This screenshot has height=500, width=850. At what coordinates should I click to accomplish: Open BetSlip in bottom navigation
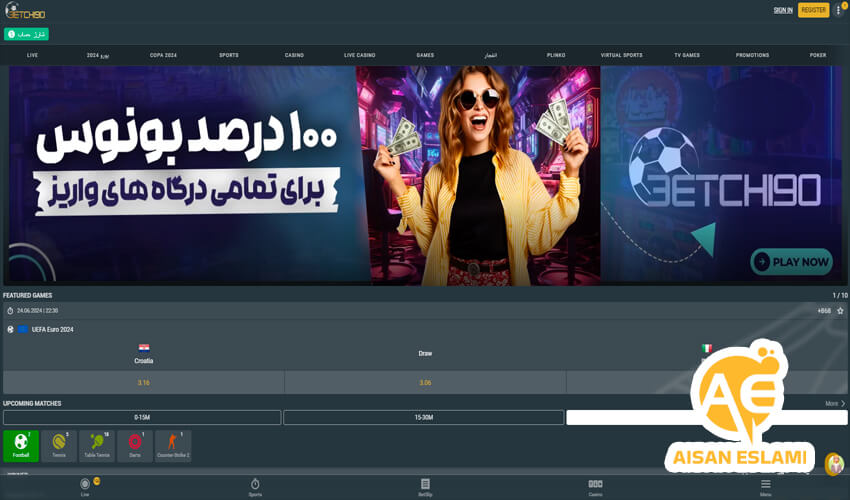pyautogui.click(x=425, y=486)
